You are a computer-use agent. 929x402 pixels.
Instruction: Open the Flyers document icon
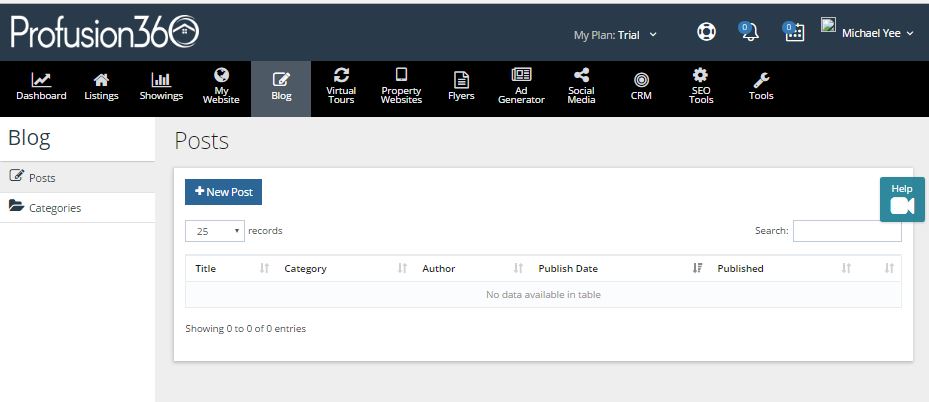point(462,79)
